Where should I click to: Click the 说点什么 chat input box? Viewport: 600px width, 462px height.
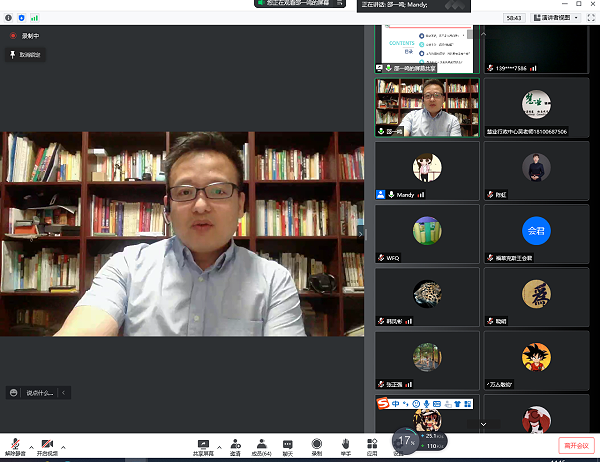click(38, 393)
